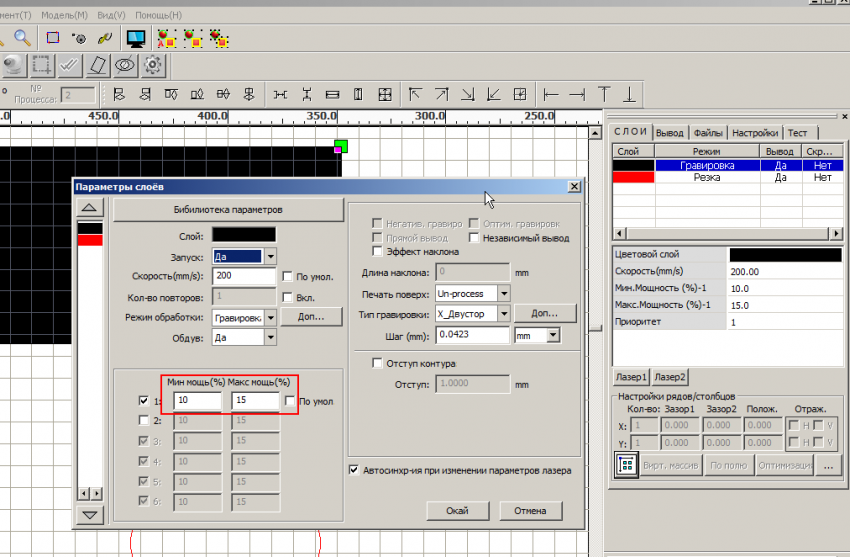
Task: Click the gear settings icon in toolbar
Action: (153, 66)
